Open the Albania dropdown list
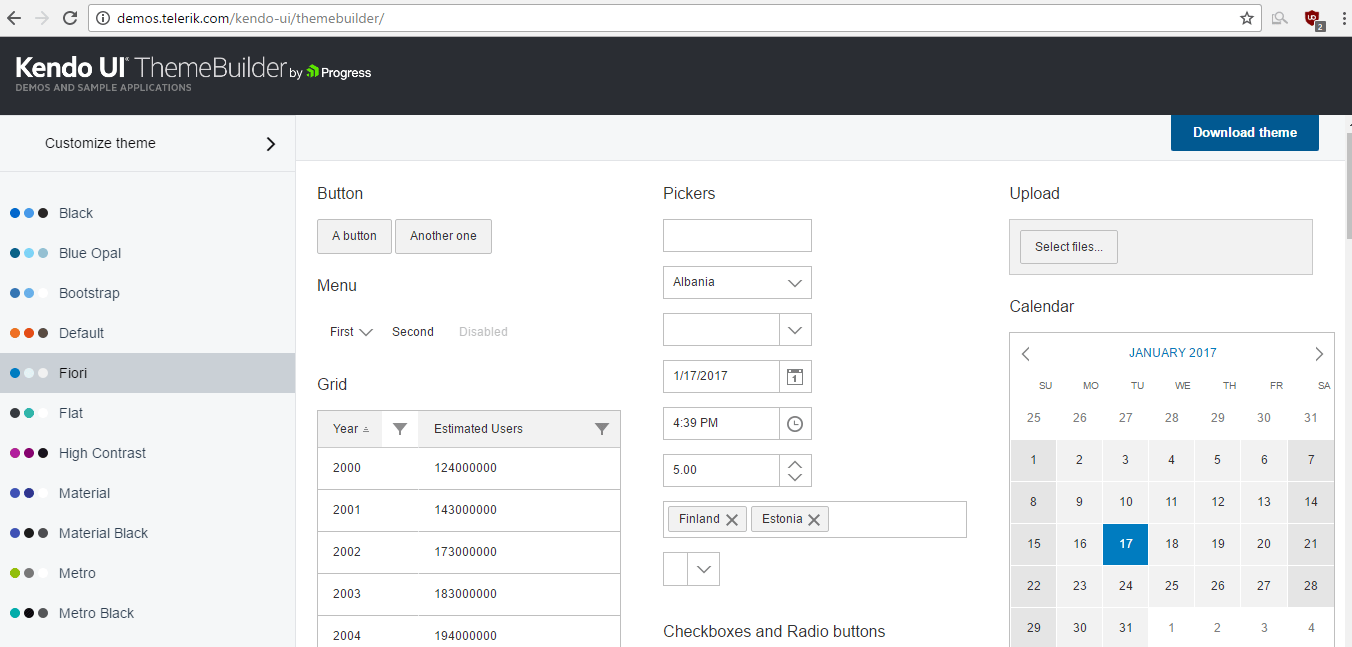This screenshot has height=647, width=1352. (x=737, y=282)
